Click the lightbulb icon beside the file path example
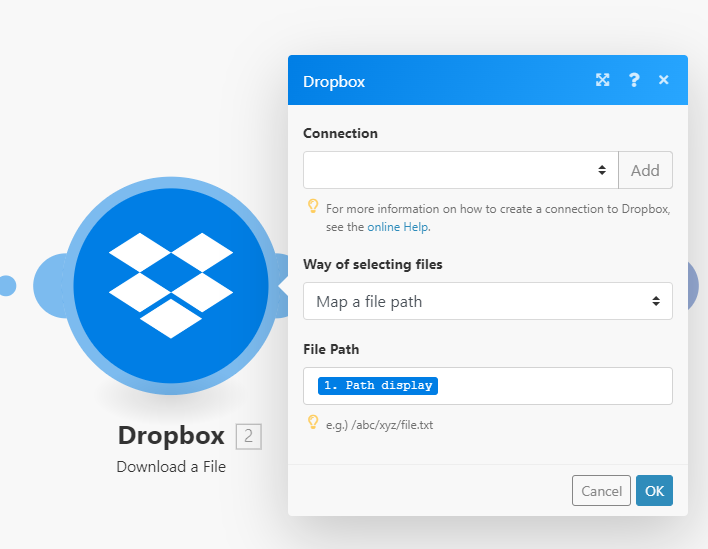The height and width of the screenshot is (549, 708). click(313, 422)
